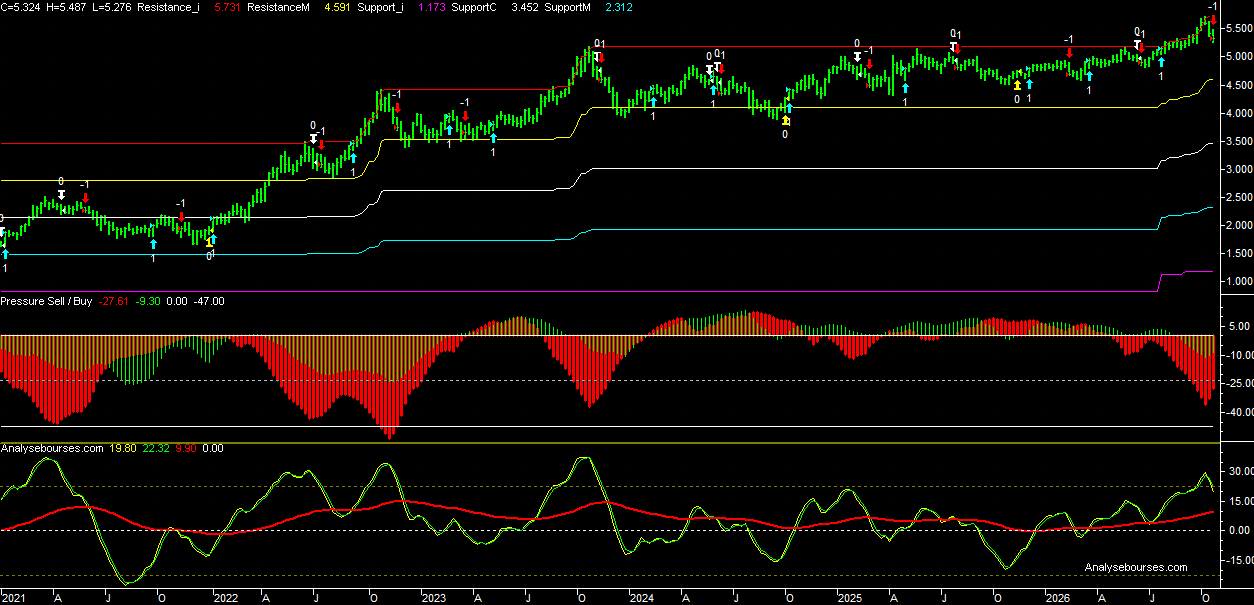Click 3.000 on the price axis

pyautogui.click(x=1238, y=169)
